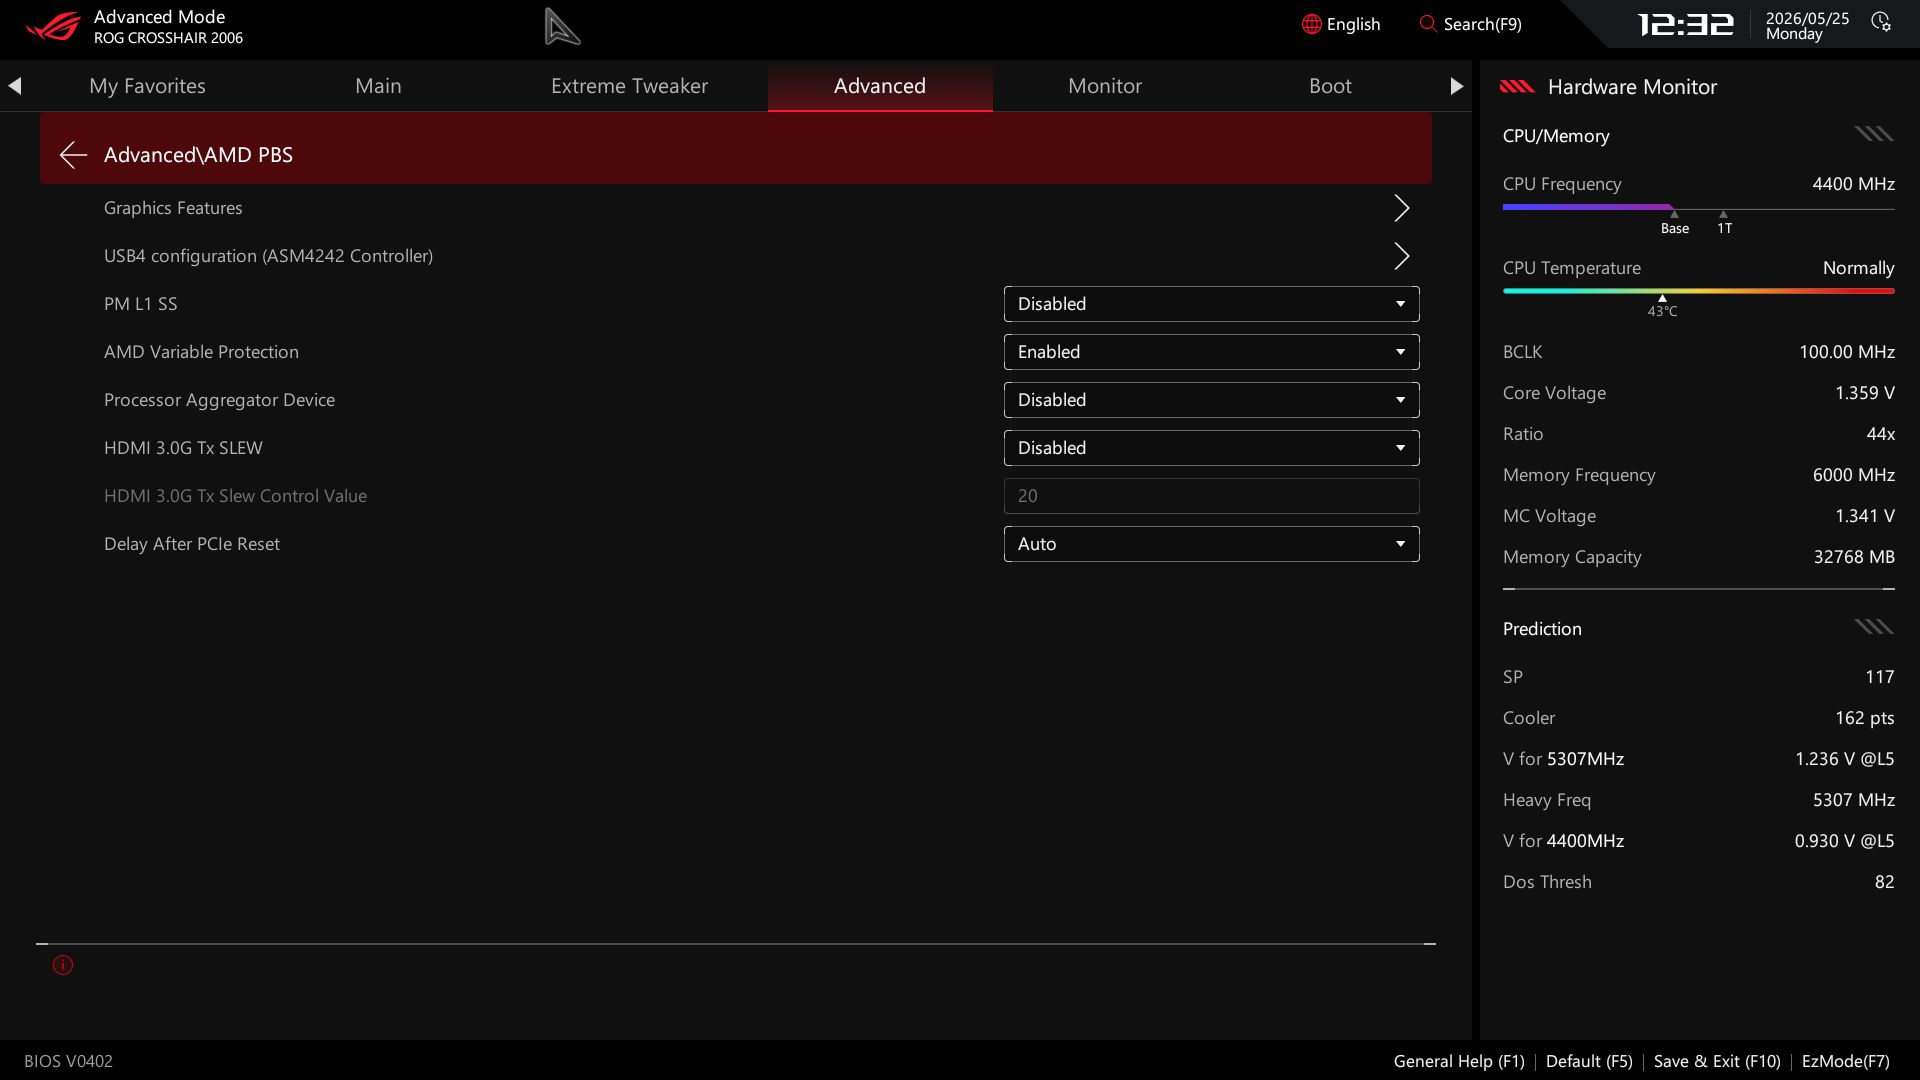Open Processor Aggregator Device dropdown

click(1211, 400)
